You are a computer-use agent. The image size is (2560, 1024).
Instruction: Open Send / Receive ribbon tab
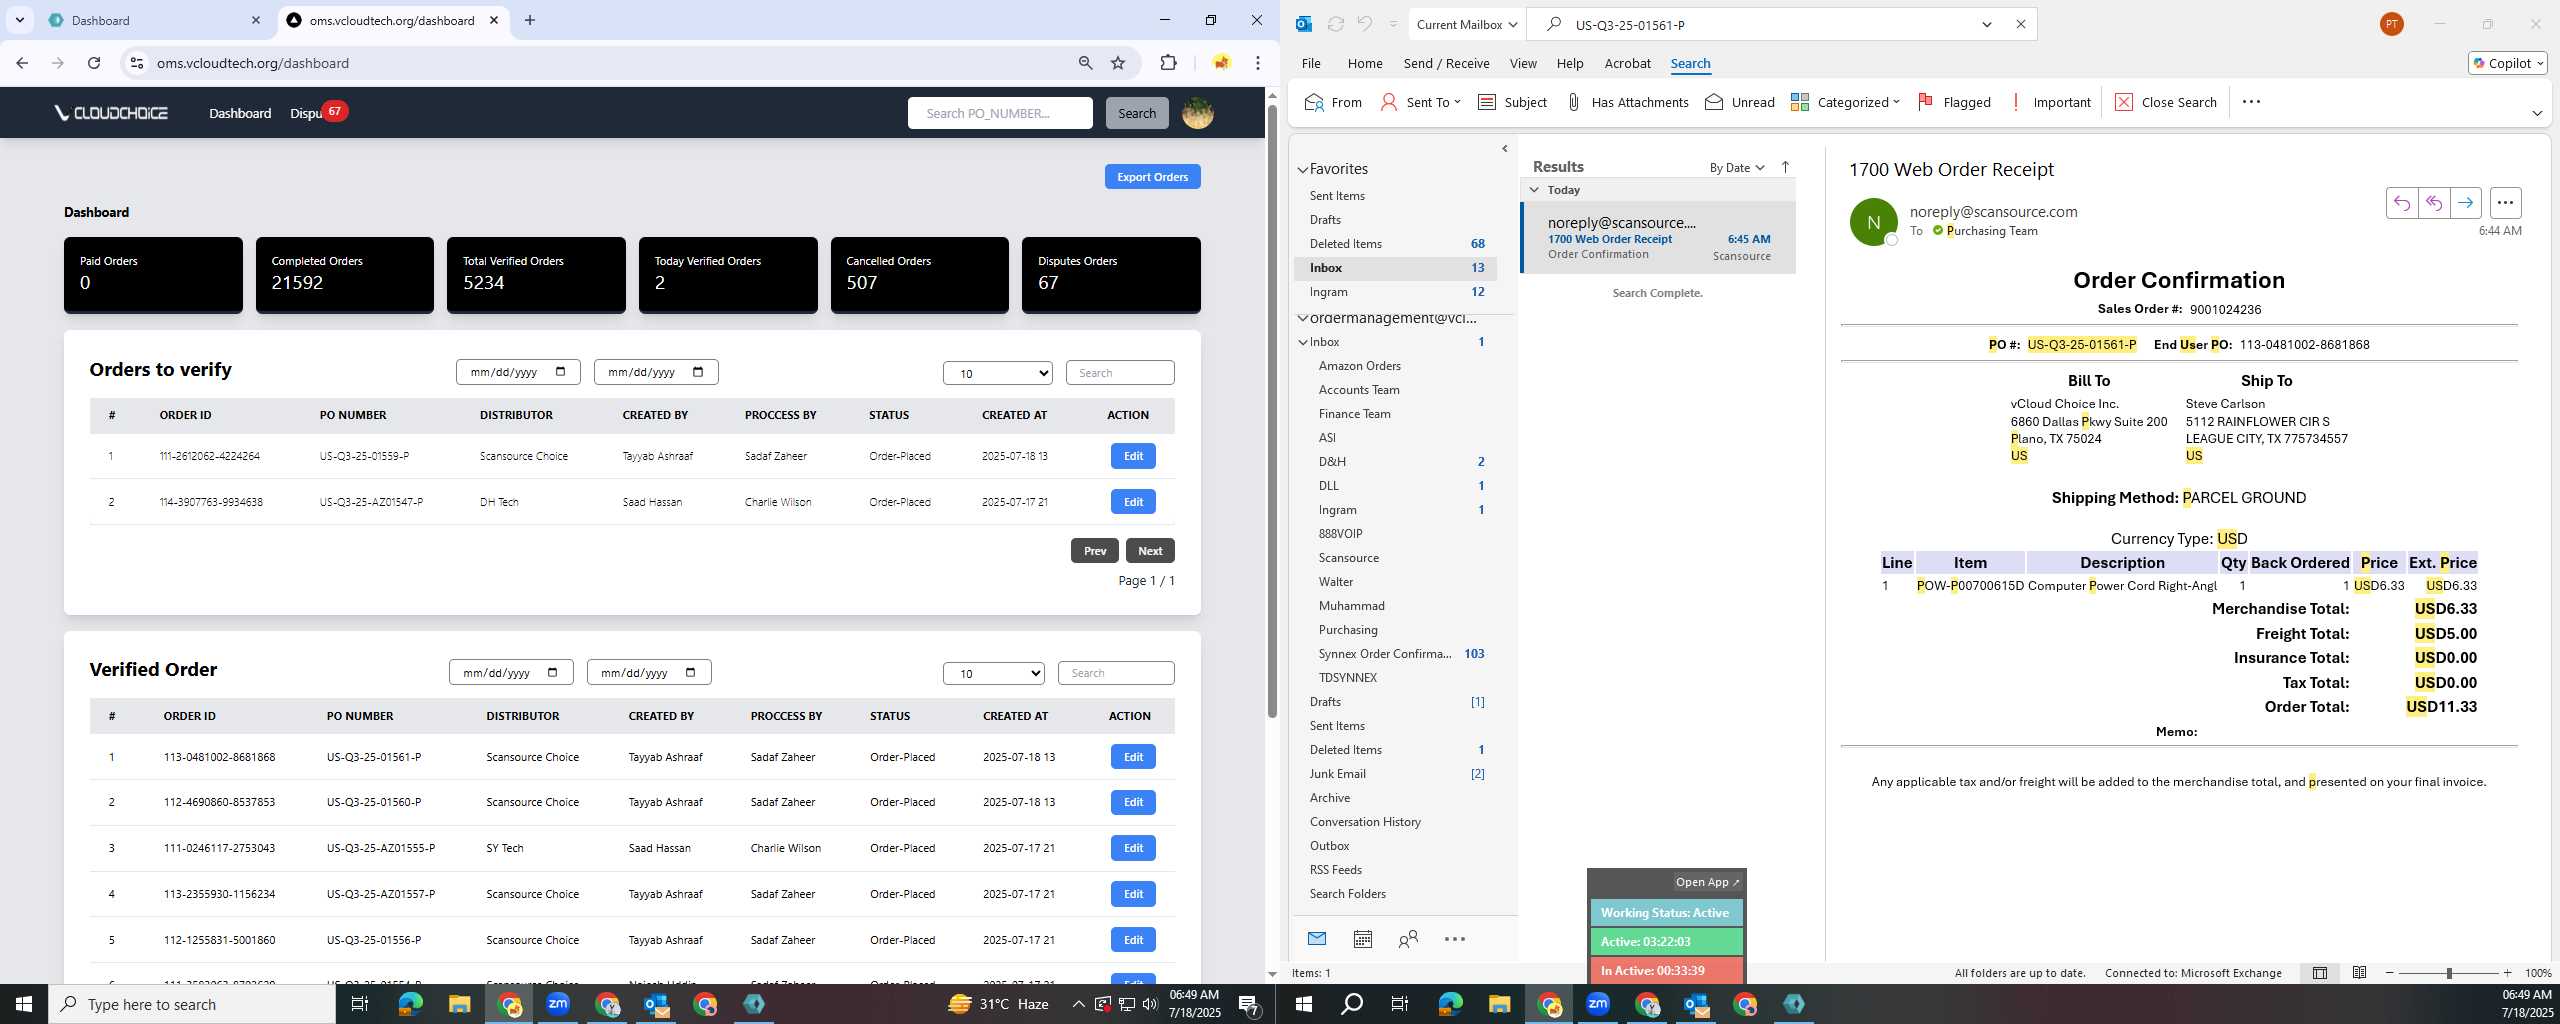click(x=1446, y=63)
